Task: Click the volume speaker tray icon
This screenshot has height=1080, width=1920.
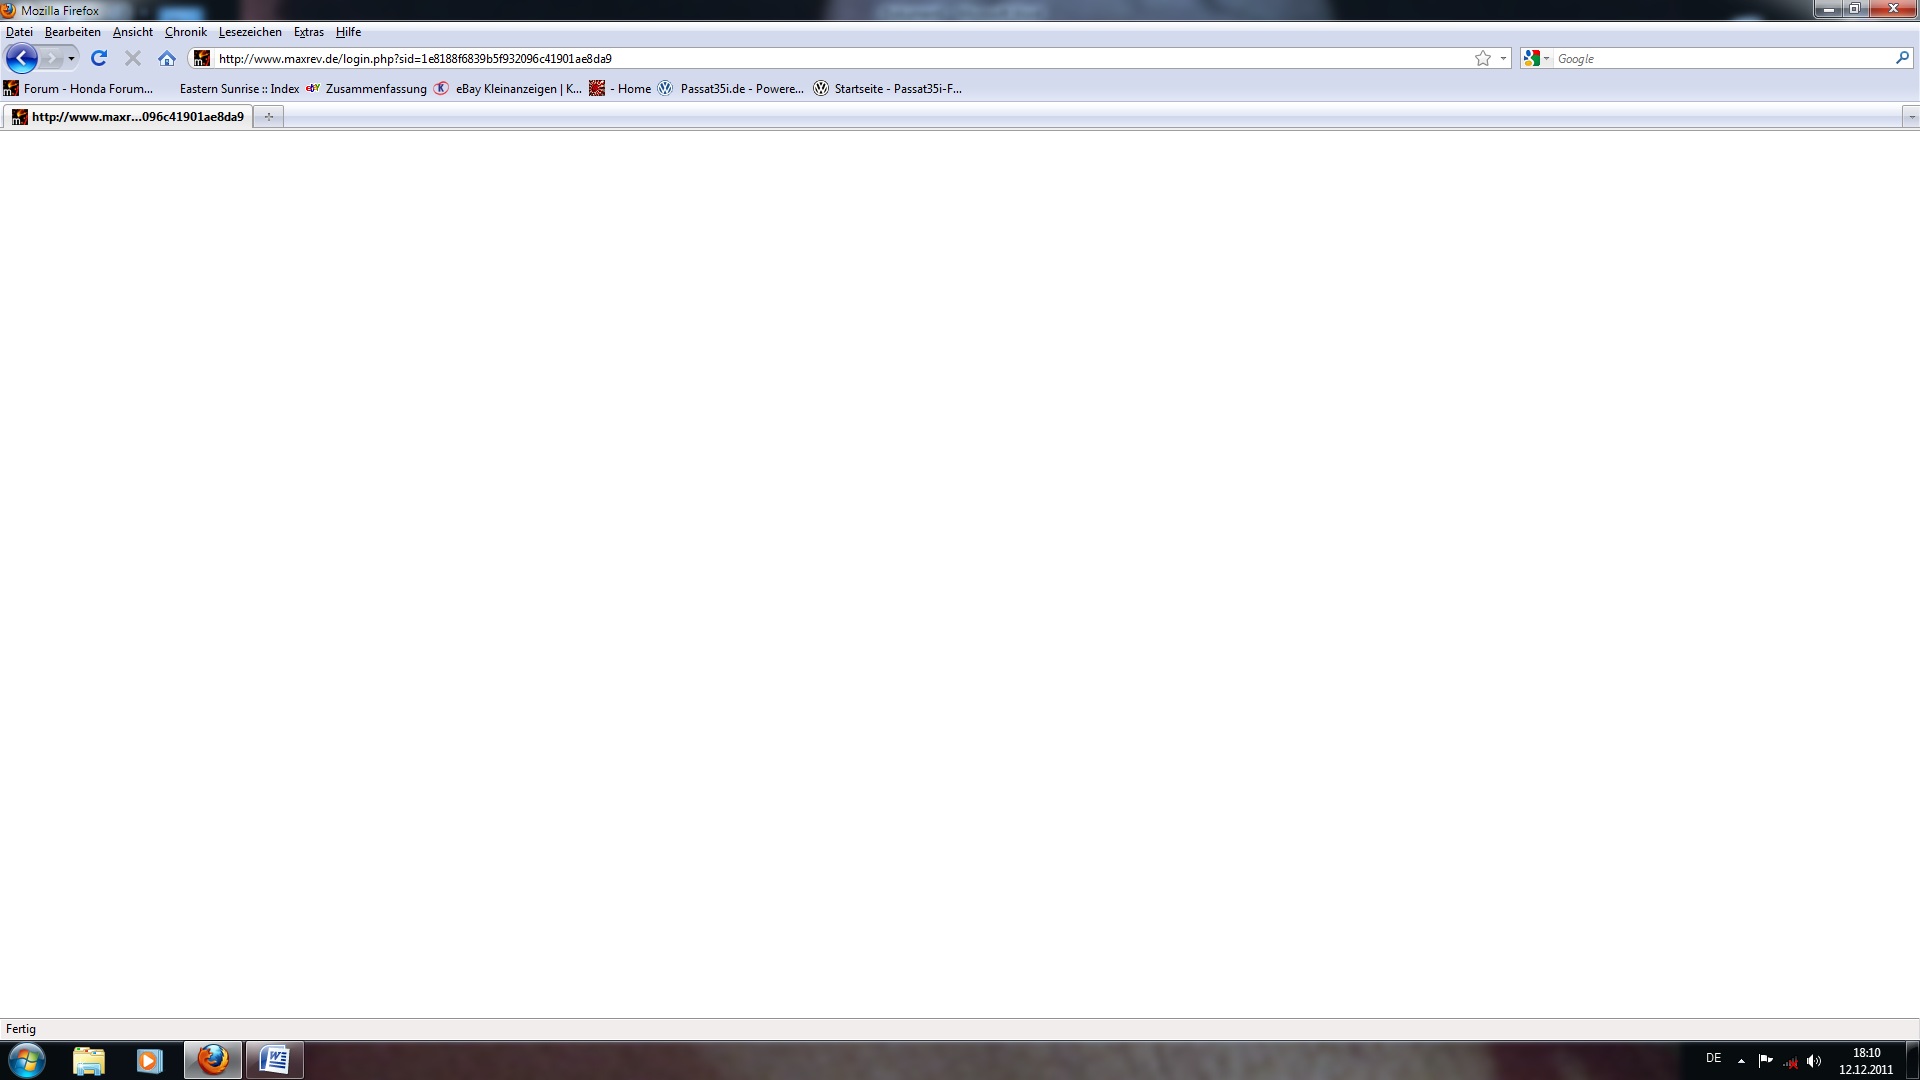Action: (x=1814, y=1060)
